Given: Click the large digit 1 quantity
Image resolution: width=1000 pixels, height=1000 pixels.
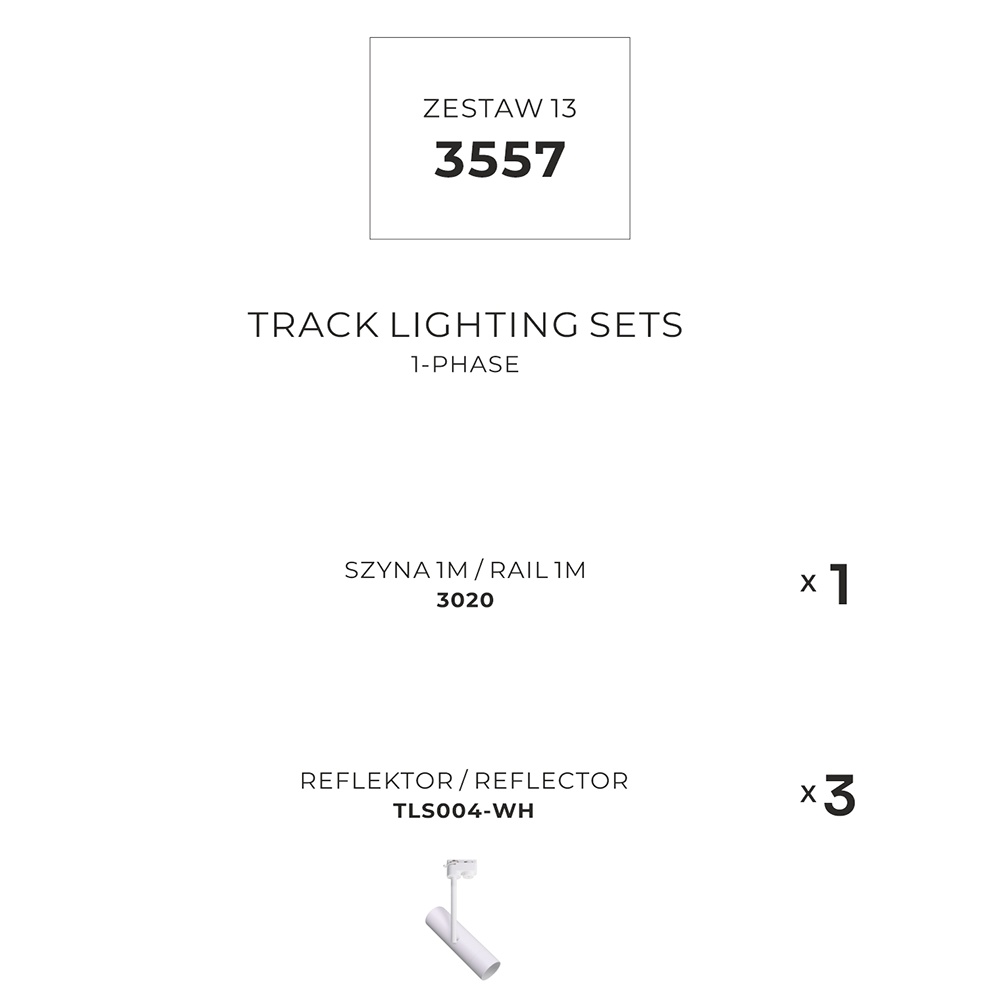Looking at the screenshot, I should click(839, 584).
